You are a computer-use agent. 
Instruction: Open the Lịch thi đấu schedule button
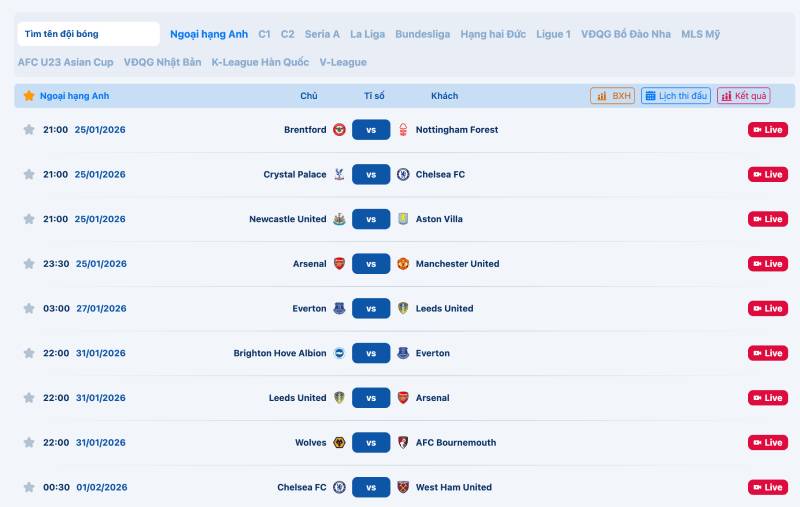point(676,95)
